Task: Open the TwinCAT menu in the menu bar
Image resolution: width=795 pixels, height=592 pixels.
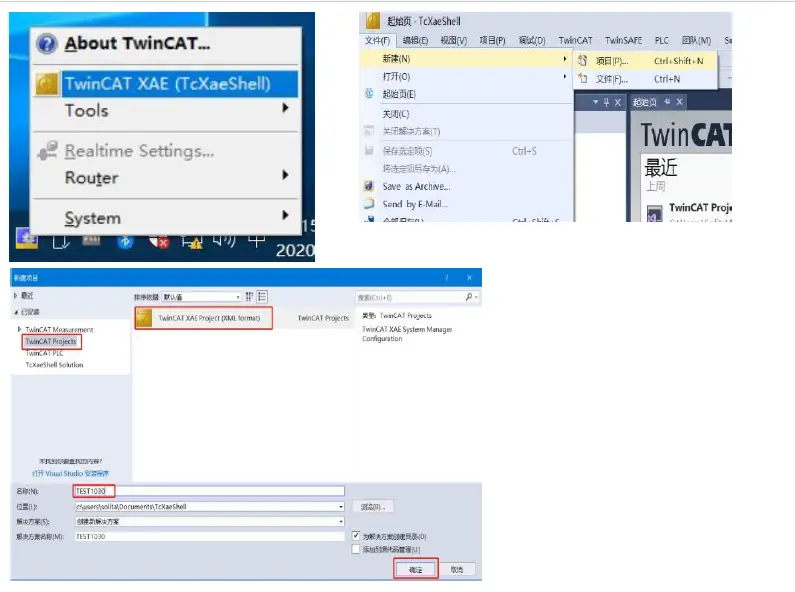Action: [x=575, y=41]
